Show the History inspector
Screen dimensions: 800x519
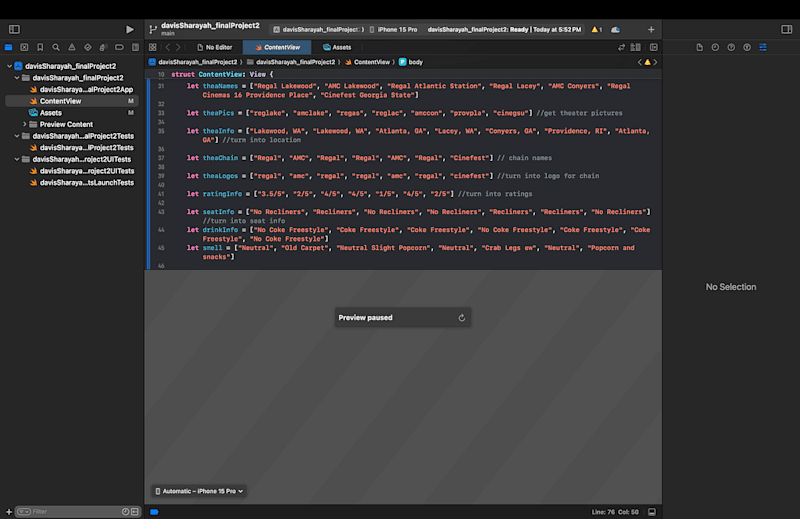tap(715, 47)
